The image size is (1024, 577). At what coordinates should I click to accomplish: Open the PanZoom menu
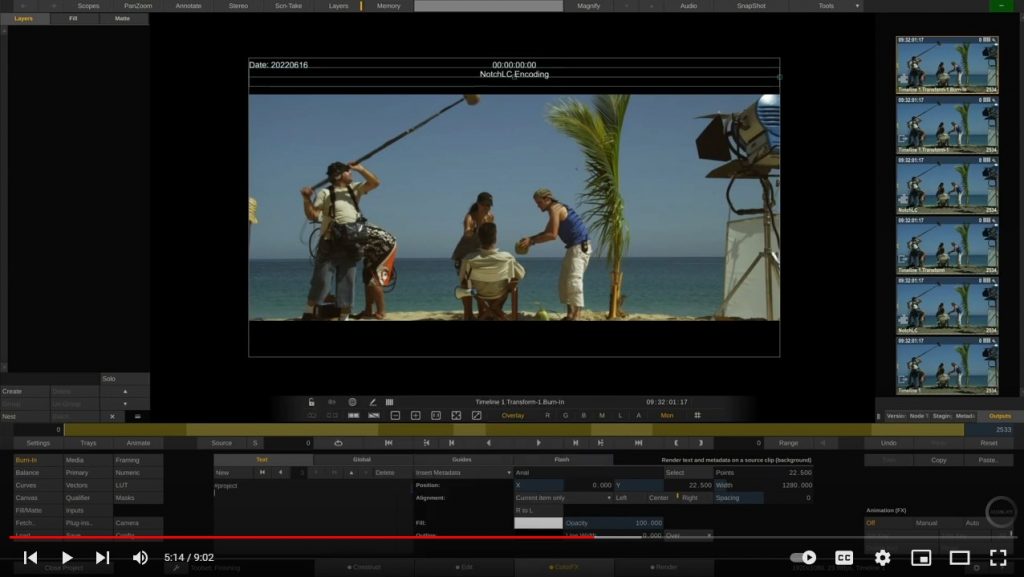138,6
